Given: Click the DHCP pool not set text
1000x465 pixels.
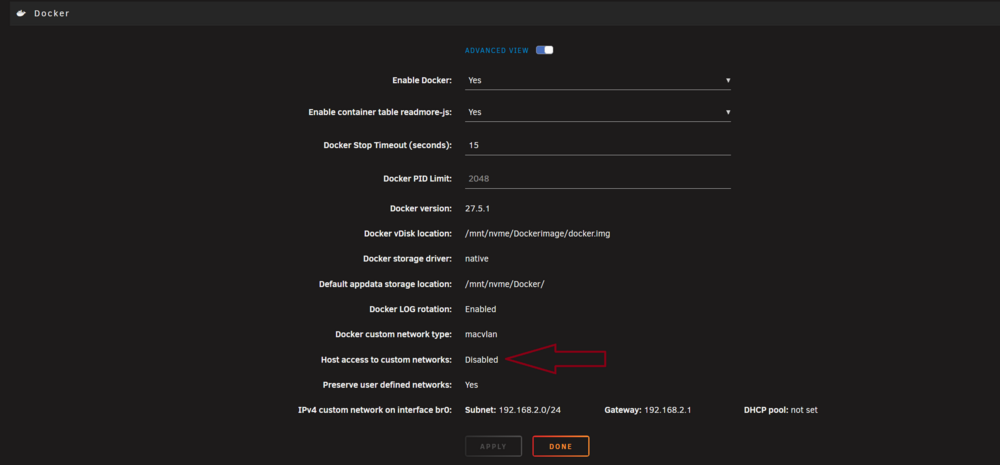Looking at the screenshot, I should [x=804, y=410].
